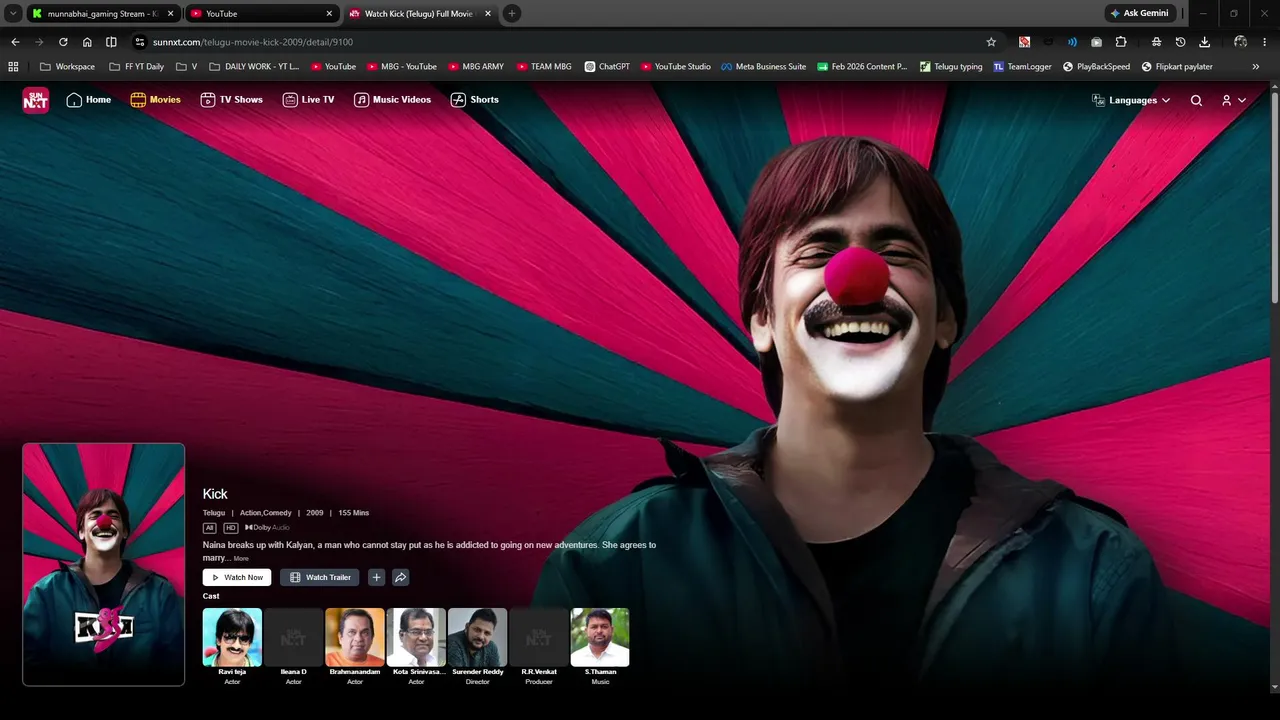The image size is (1280, 720).
Task: Click the incognito hat-and-glasses toolbar icon
Action: (x=1156, y=42)
